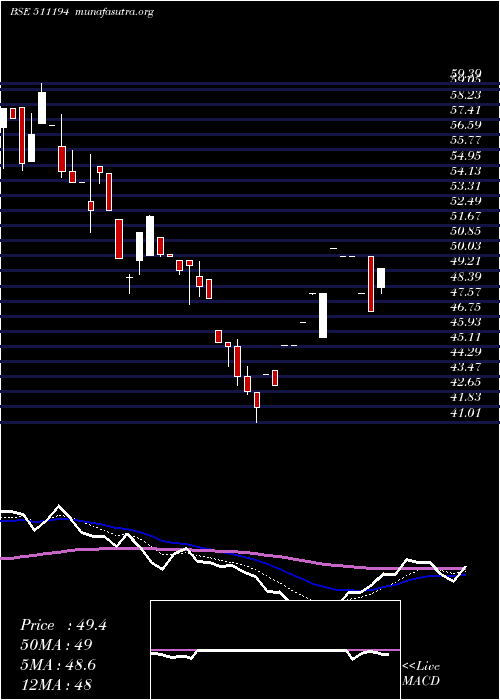Click the BSE 511194 title text
The width and height of the screenshot is (500, 700).
(x=39, y=12)
